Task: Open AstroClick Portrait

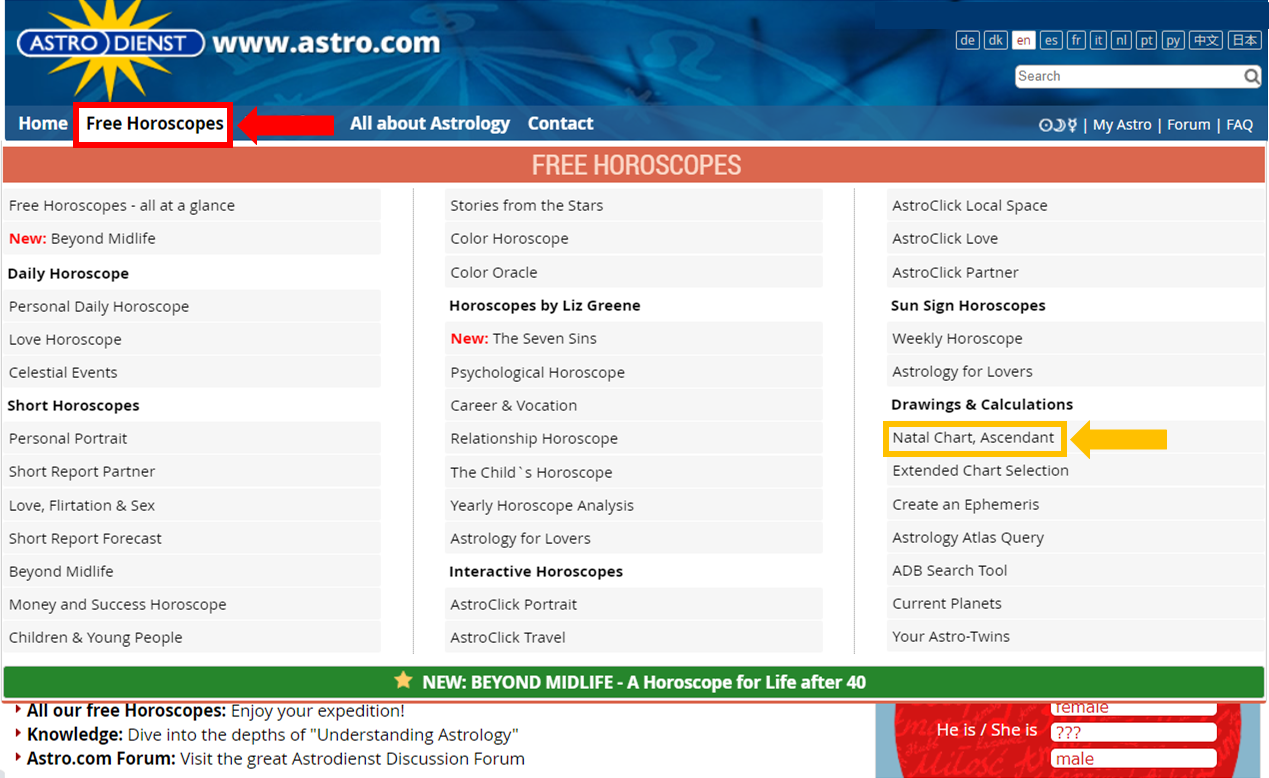Action: (634, 604)
